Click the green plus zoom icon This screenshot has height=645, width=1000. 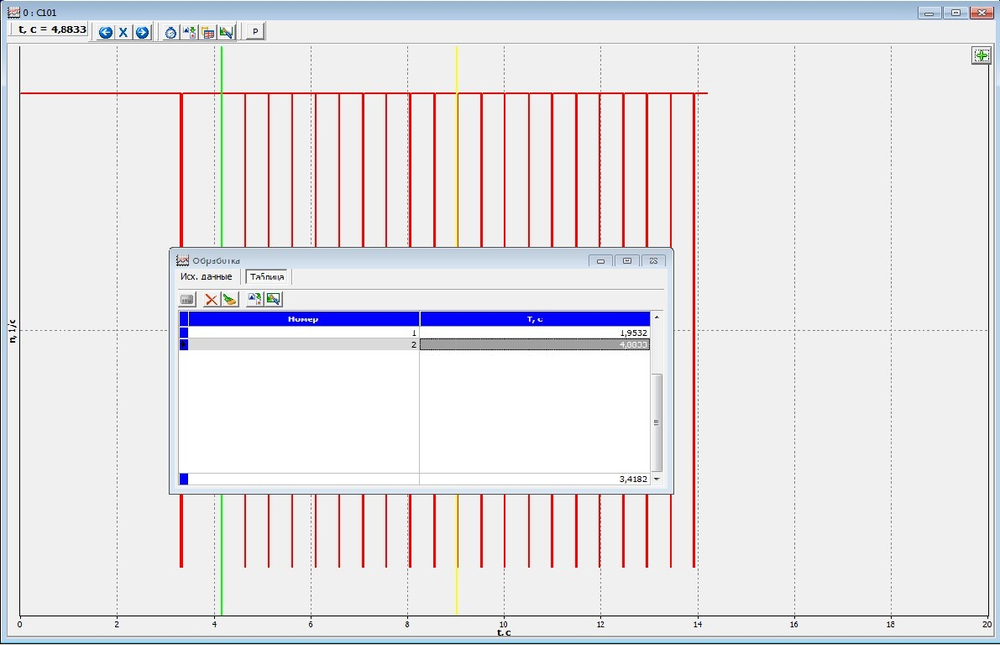(x=981, y=56)
